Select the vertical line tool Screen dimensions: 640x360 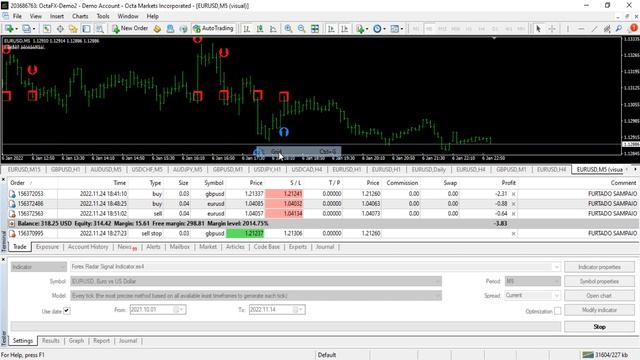pos(568,29)
